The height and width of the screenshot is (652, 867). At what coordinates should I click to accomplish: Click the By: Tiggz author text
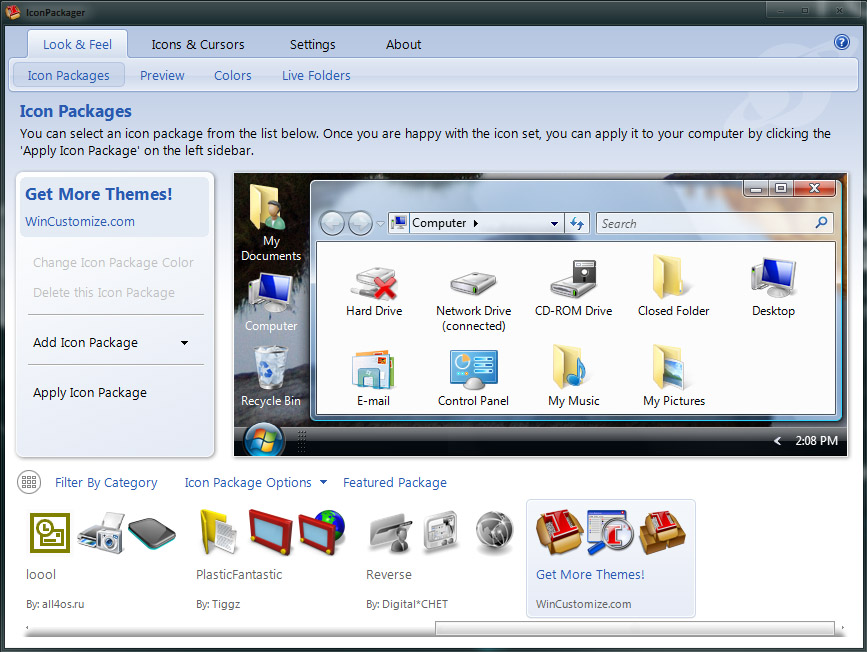pyautogui.click(x=218, y=604)
